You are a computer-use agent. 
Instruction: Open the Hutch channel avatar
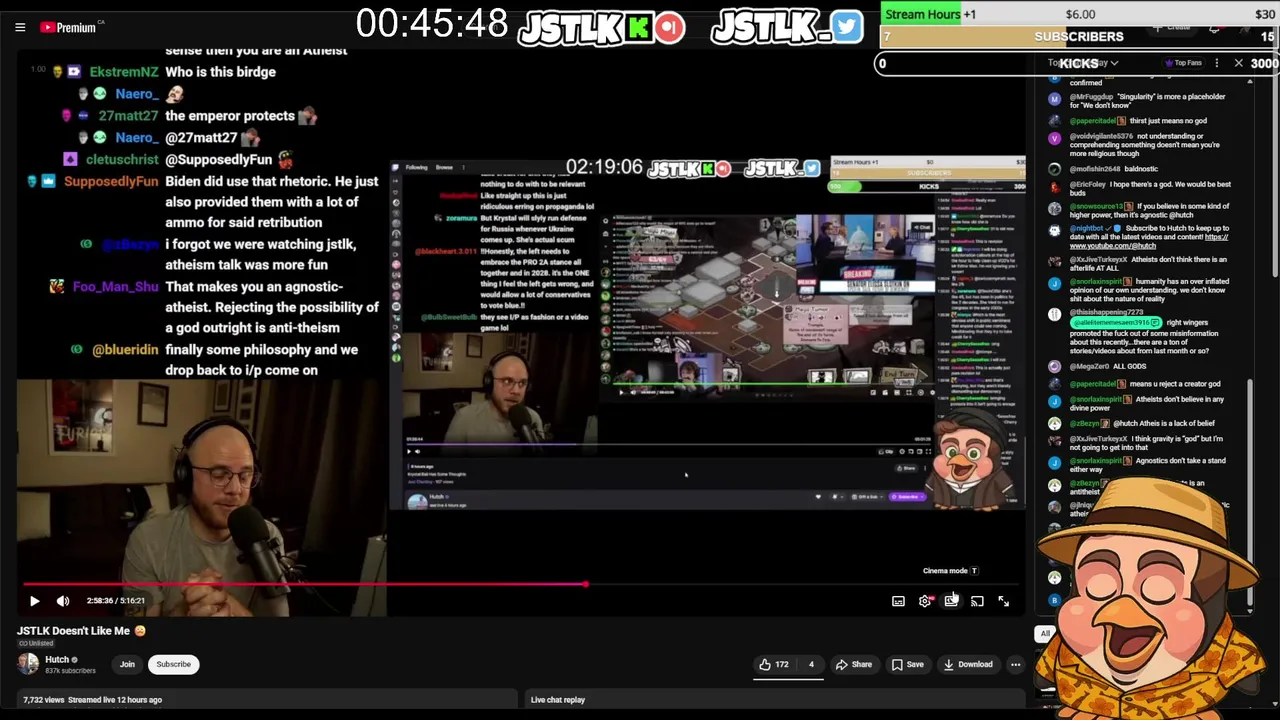click(x=28, y=663)
